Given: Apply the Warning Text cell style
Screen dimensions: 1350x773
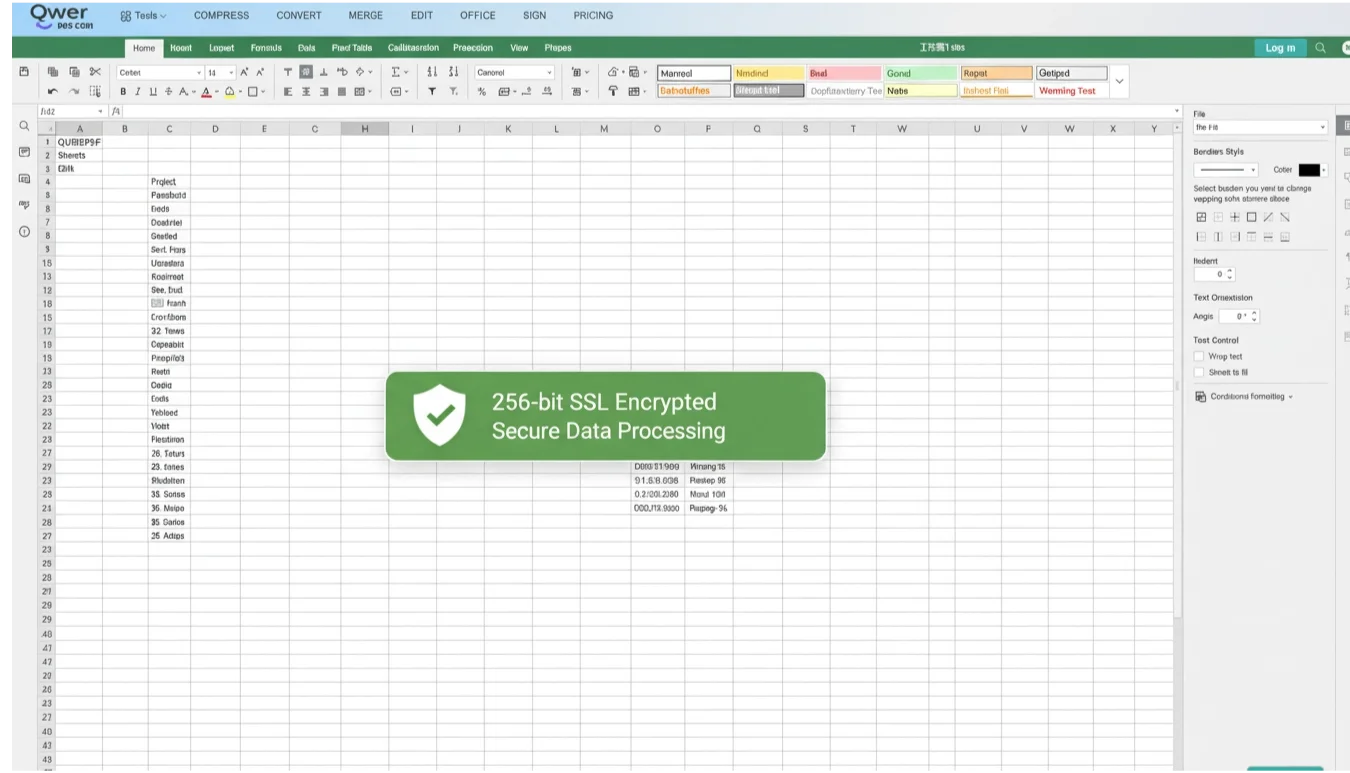Looking at the screenshot, I should click(x=1071, y=91).
